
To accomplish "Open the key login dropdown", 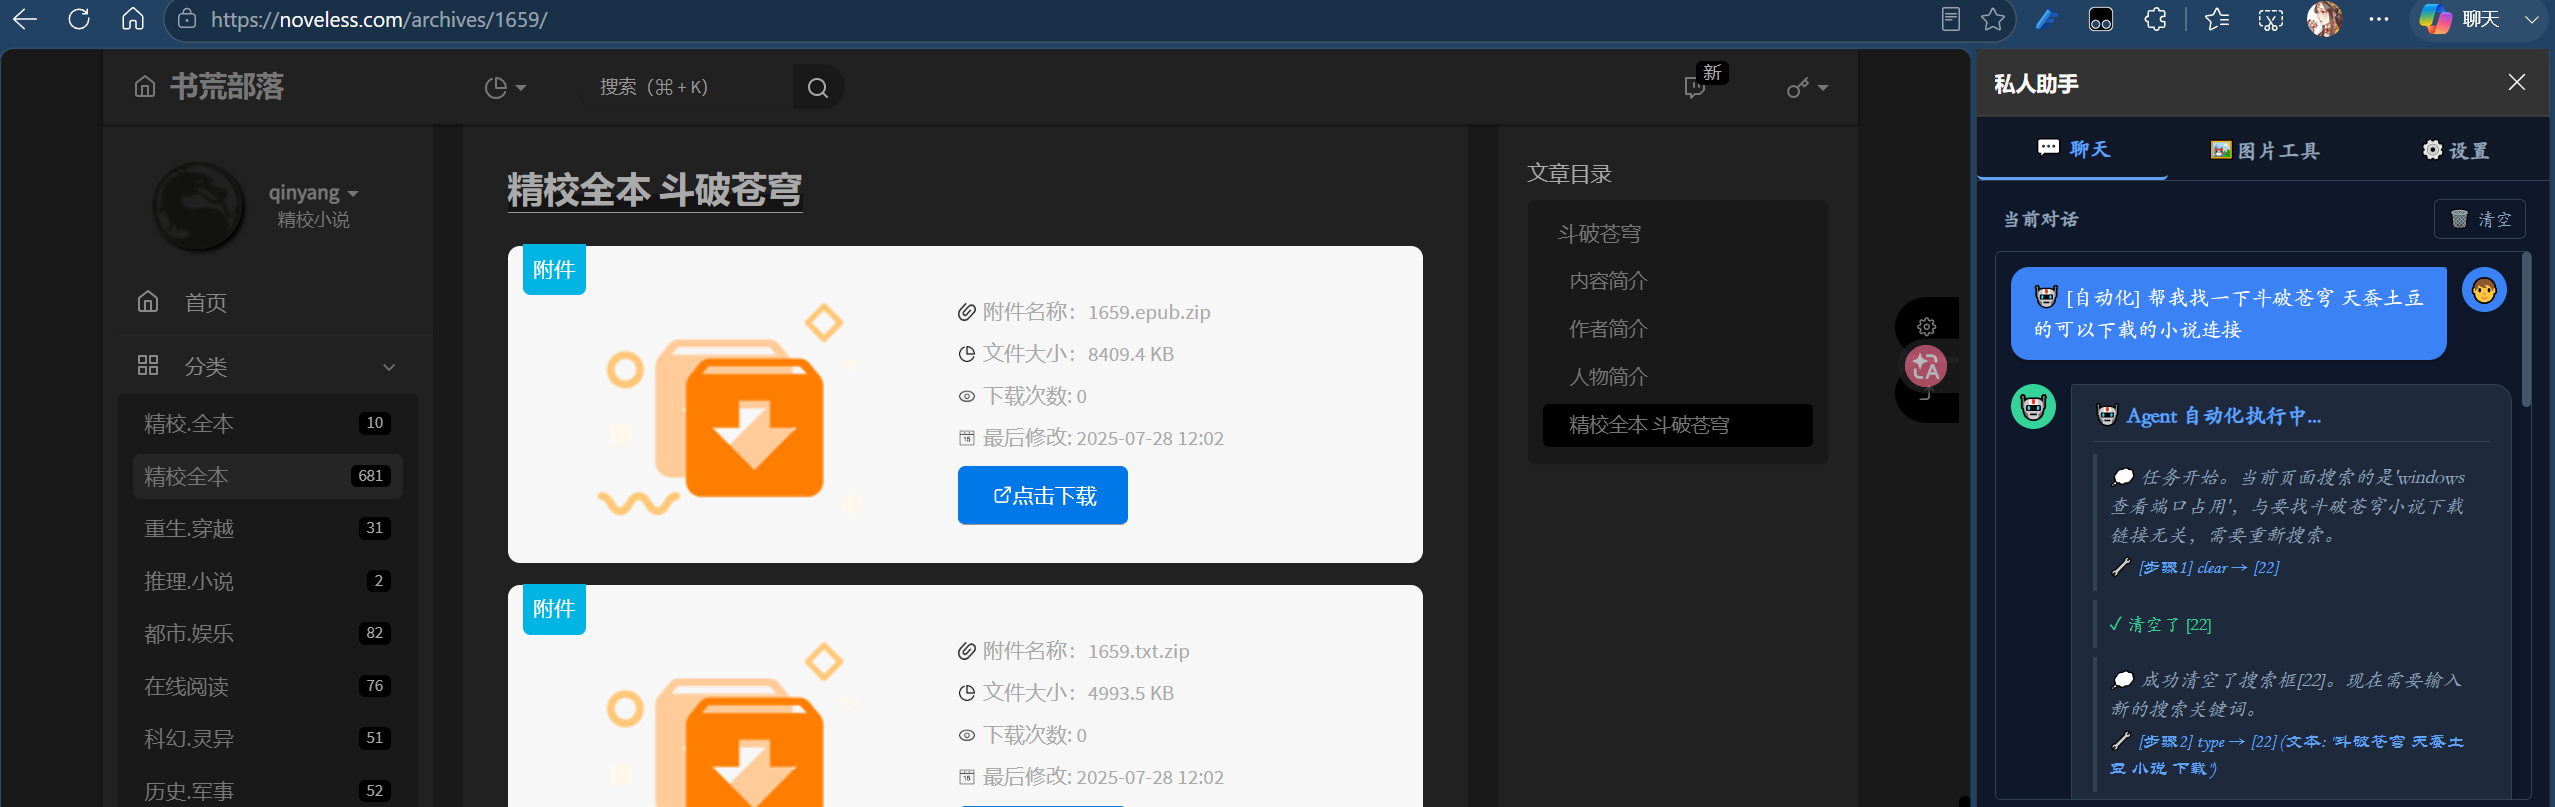I will click(1807, 88).
